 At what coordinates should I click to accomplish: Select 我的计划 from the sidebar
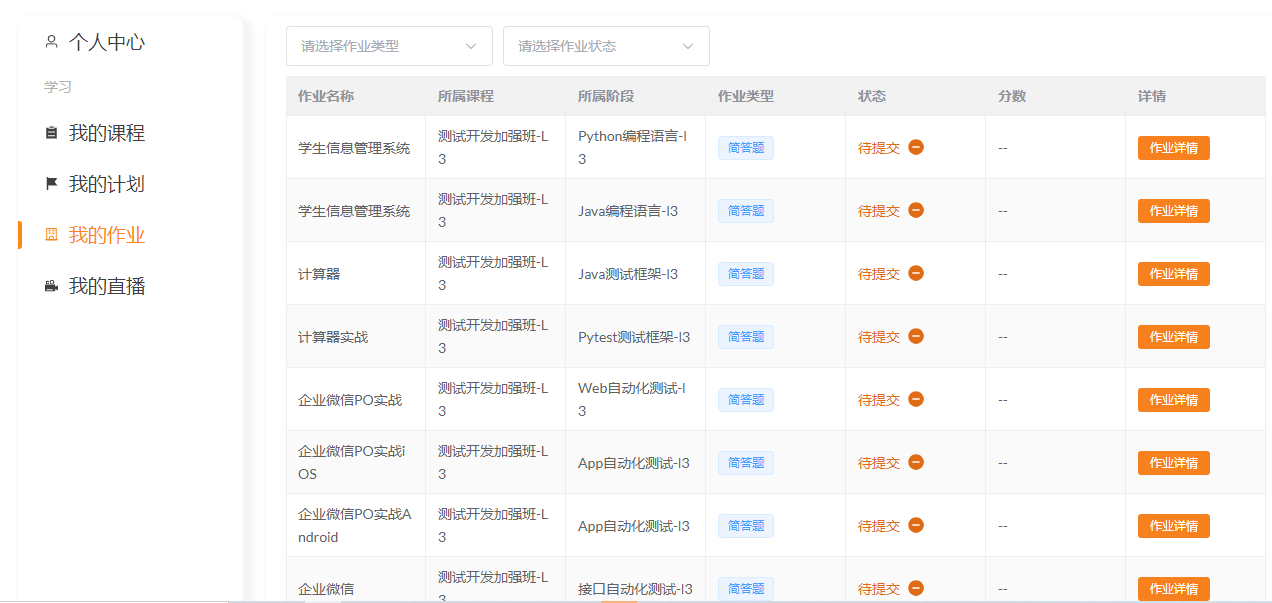tap(106, 184)
